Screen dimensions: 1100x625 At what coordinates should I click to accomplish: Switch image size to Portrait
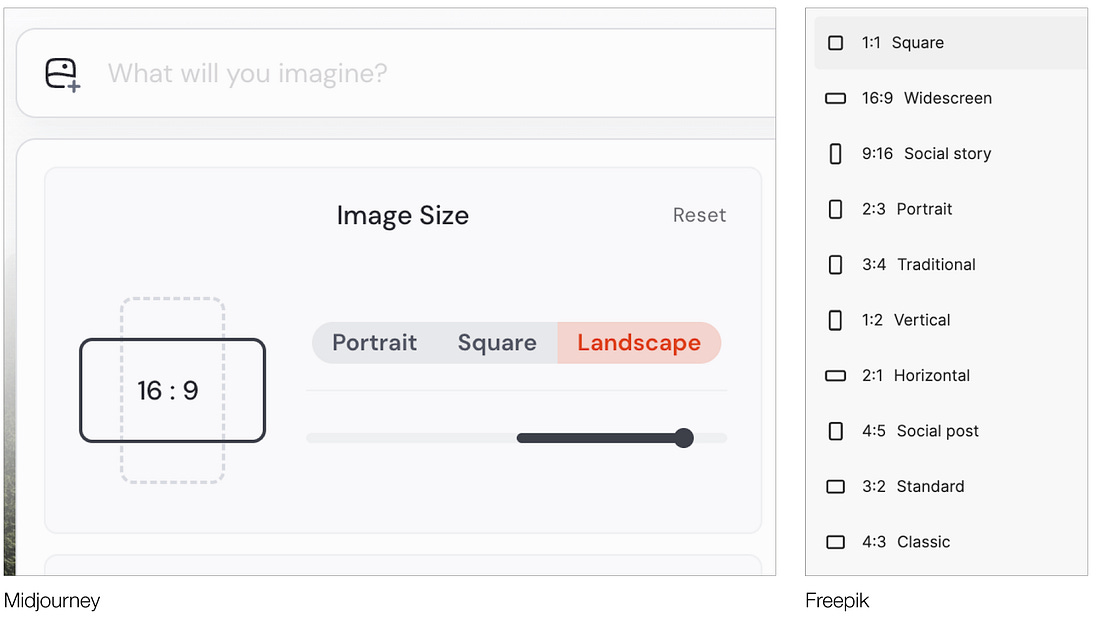pyautogui.click(x=374, y=343)
